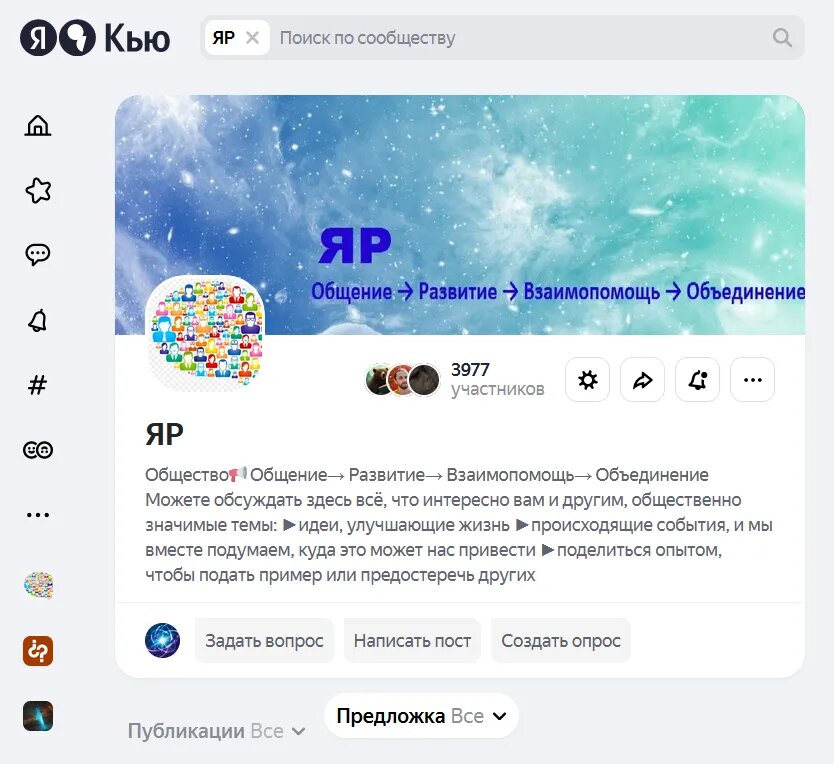Open the 3977 участников members list
834x764 pixels.
coord(455,380)
